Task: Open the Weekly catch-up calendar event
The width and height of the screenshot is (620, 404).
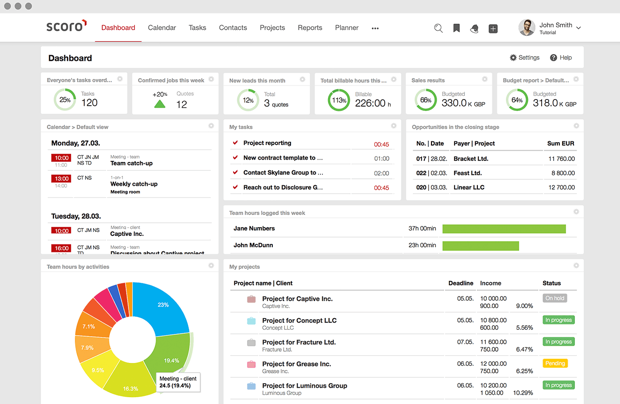Action: click(x=134, y=184)
